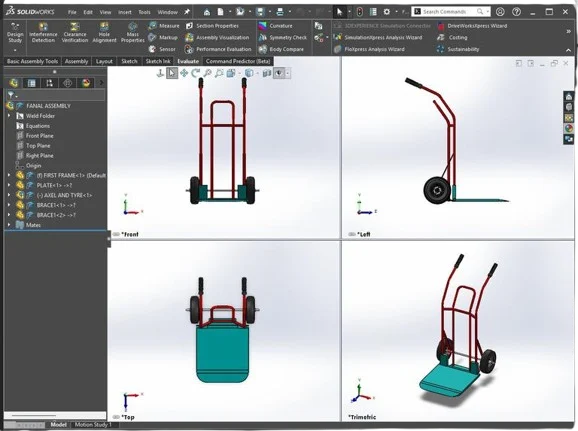
Task: Switch to the FeatureManager design tree tab
Action: [x=14, y=83]
